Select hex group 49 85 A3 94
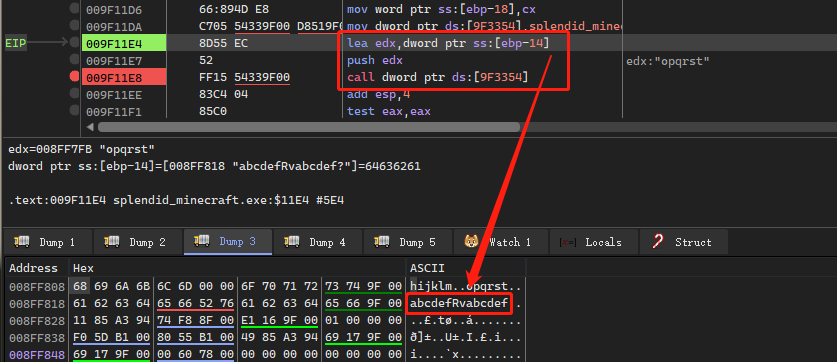Viewport: 837px width, 362px height. [x=279, y=338]
